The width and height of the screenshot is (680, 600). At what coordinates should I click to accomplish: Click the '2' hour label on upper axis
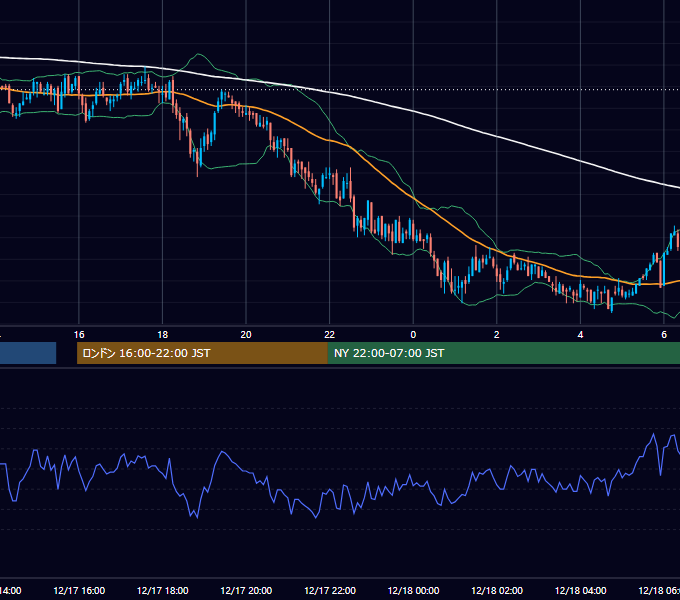(x=497, y=335)
